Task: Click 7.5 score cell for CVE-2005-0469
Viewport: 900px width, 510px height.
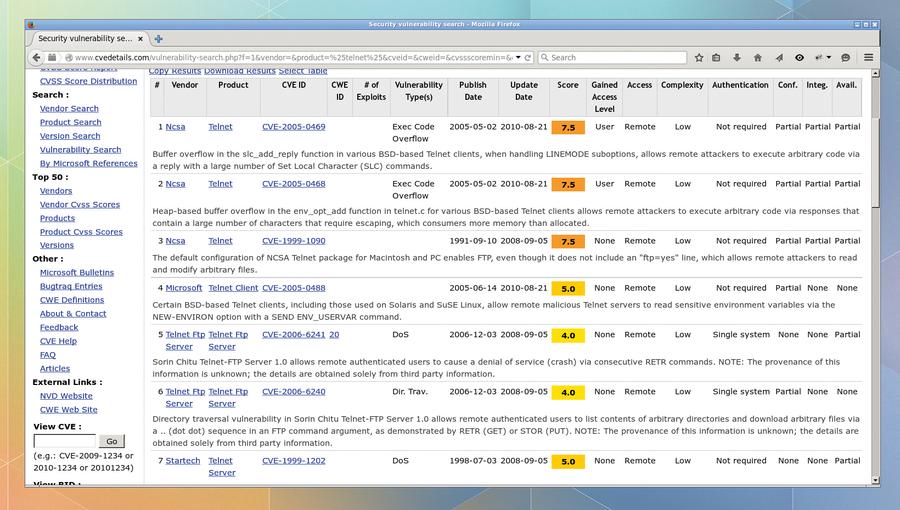Action: pyautogui.click(x=568, y=127)
